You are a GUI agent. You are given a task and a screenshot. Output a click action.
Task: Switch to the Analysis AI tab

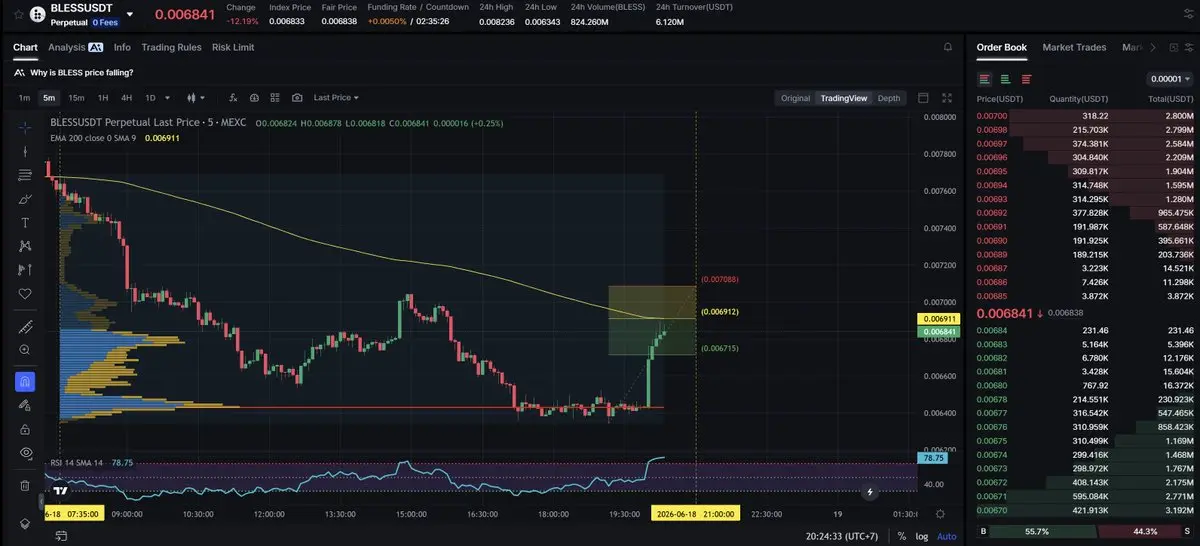[76, 47]
